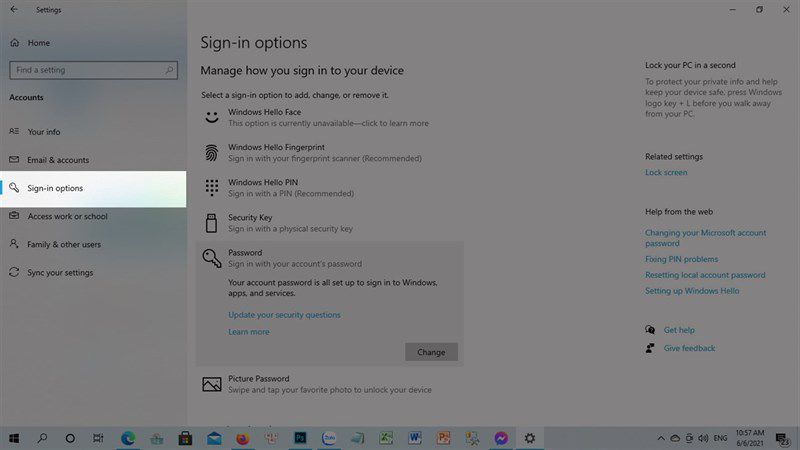The height and width of the screenshot is (450, 800).
Task: Click the OneDrive cloud tray icon
Action: pos(675,438)
